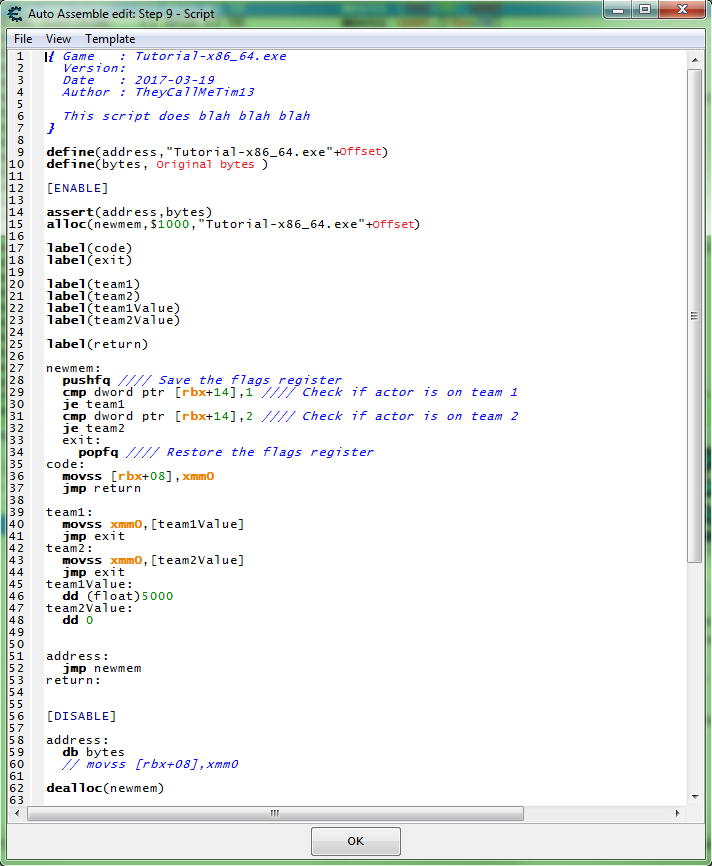Screen dimensions: 712x866
Task: Click the 'dd 0' line
Action: (78, 620)
